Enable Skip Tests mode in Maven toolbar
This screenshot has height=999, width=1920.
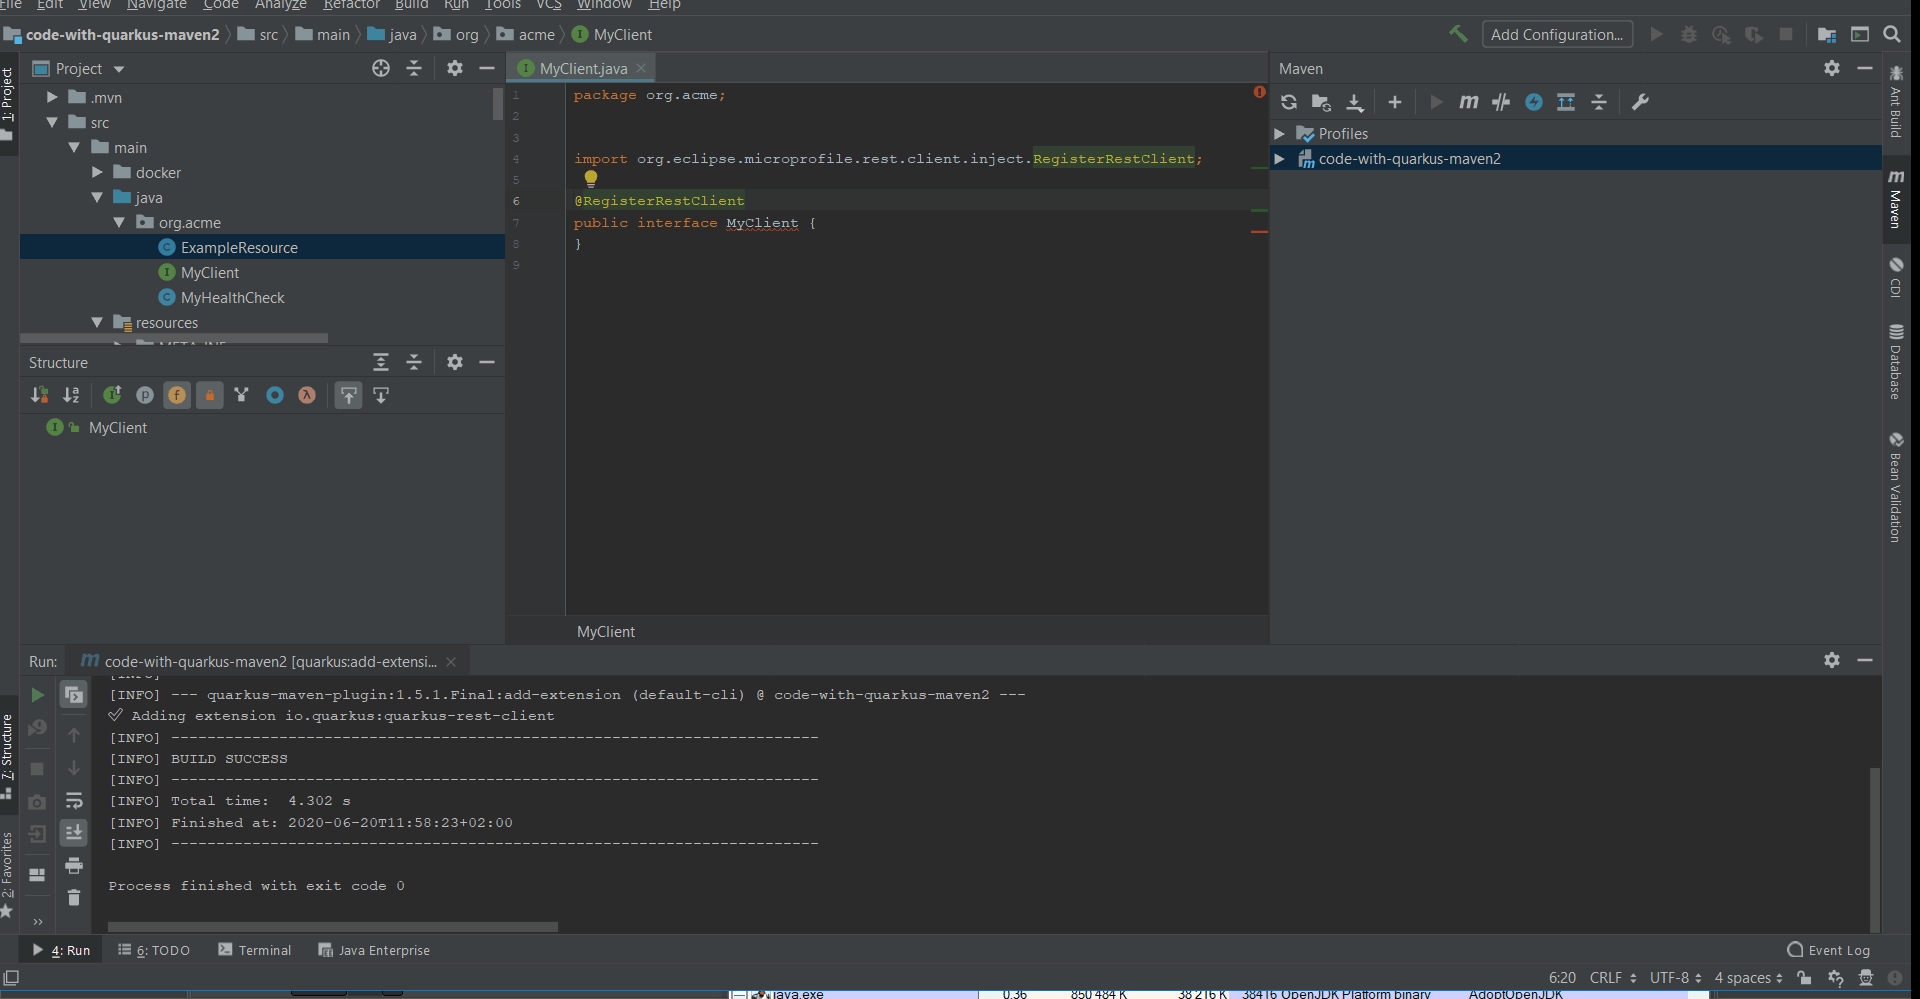pos(1501,101)
